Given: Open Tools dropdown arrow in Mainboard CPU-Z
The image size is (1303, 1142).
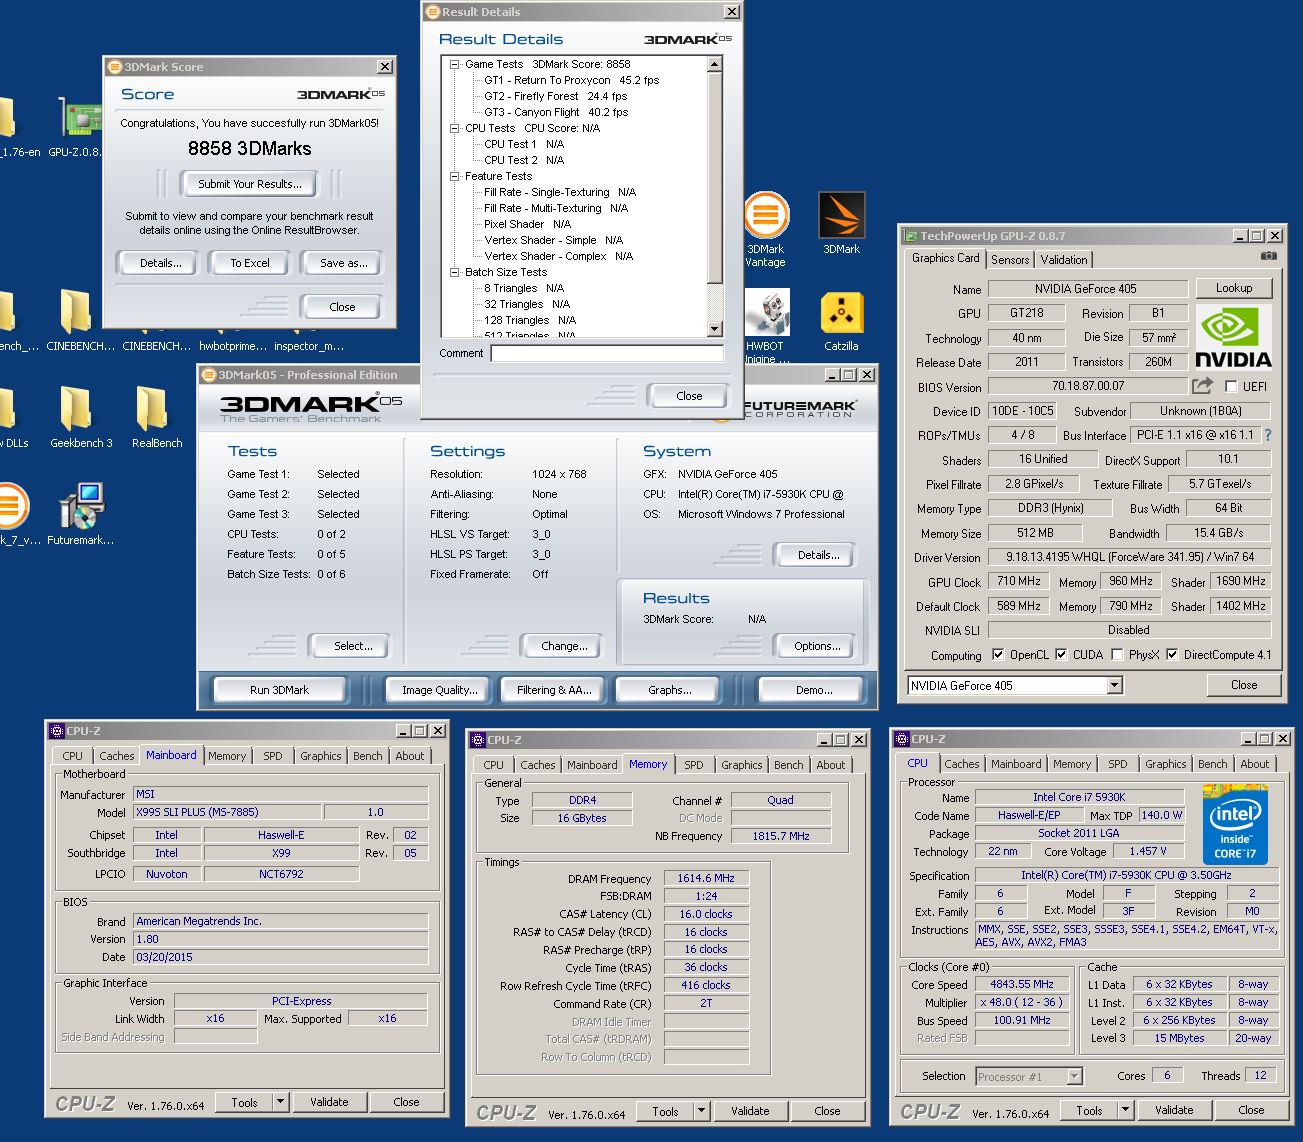Looking at the screenshot, I should point(280,1102).
